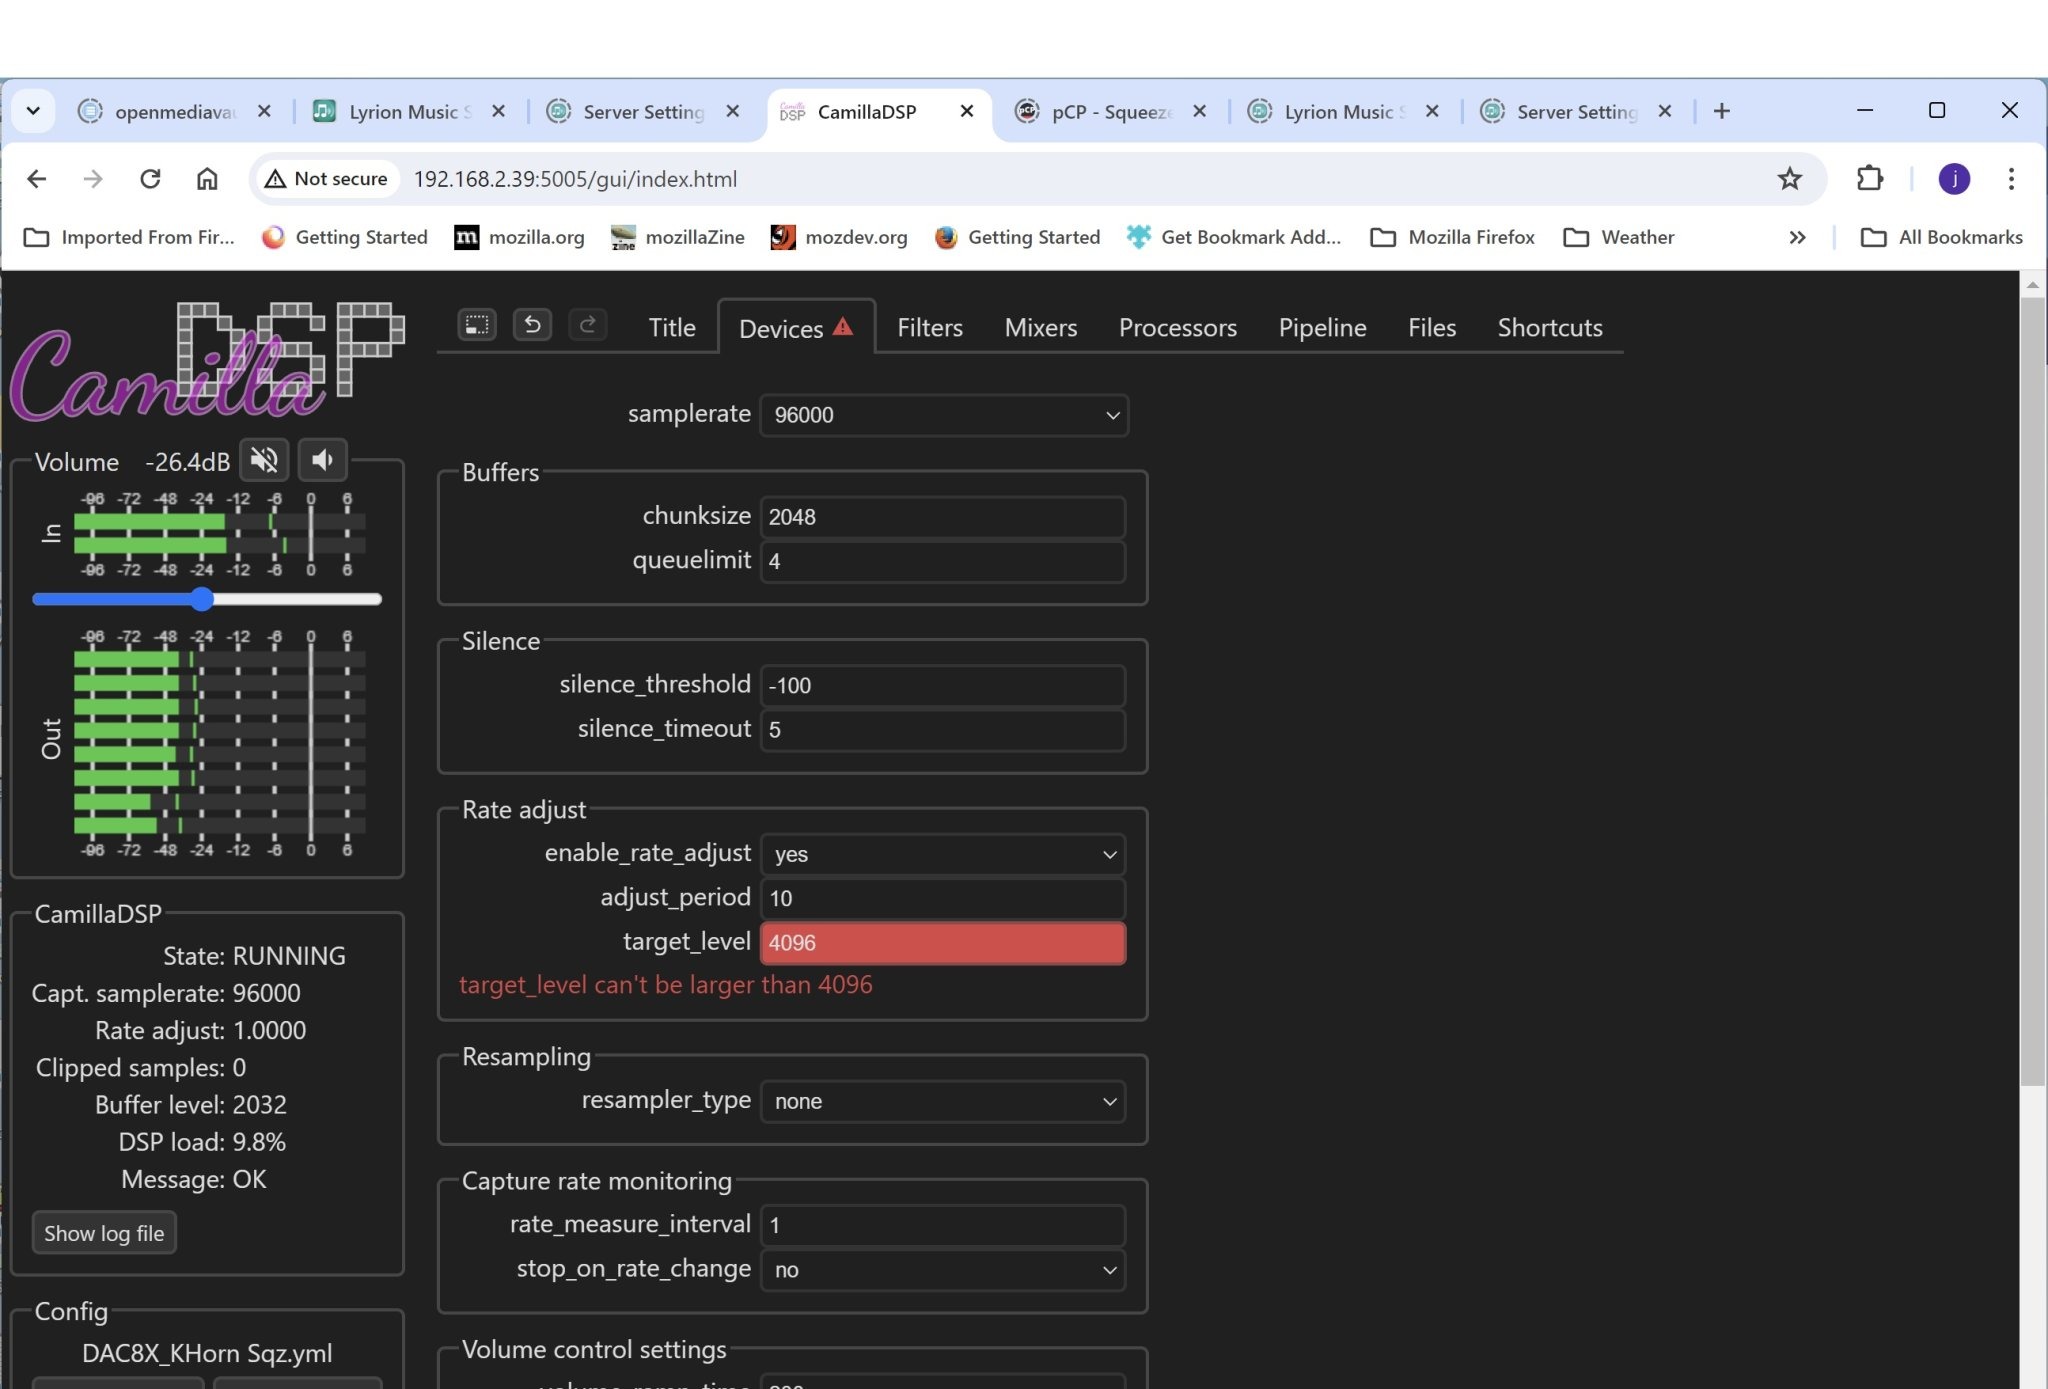Open the profile avatar menu
Image resolution: width=2048 pixels, height=1389 pixels.
tap(1954, 179)
